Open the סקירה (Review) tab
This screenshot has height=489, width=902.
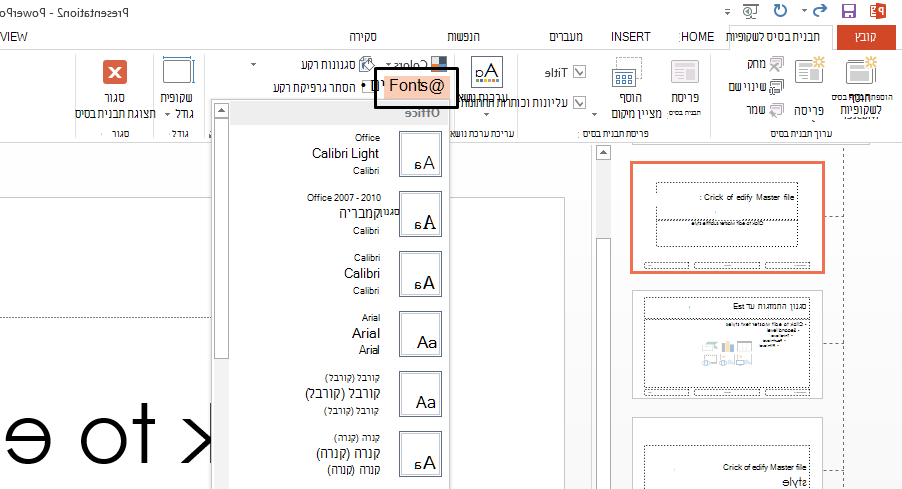pos(363,37)
